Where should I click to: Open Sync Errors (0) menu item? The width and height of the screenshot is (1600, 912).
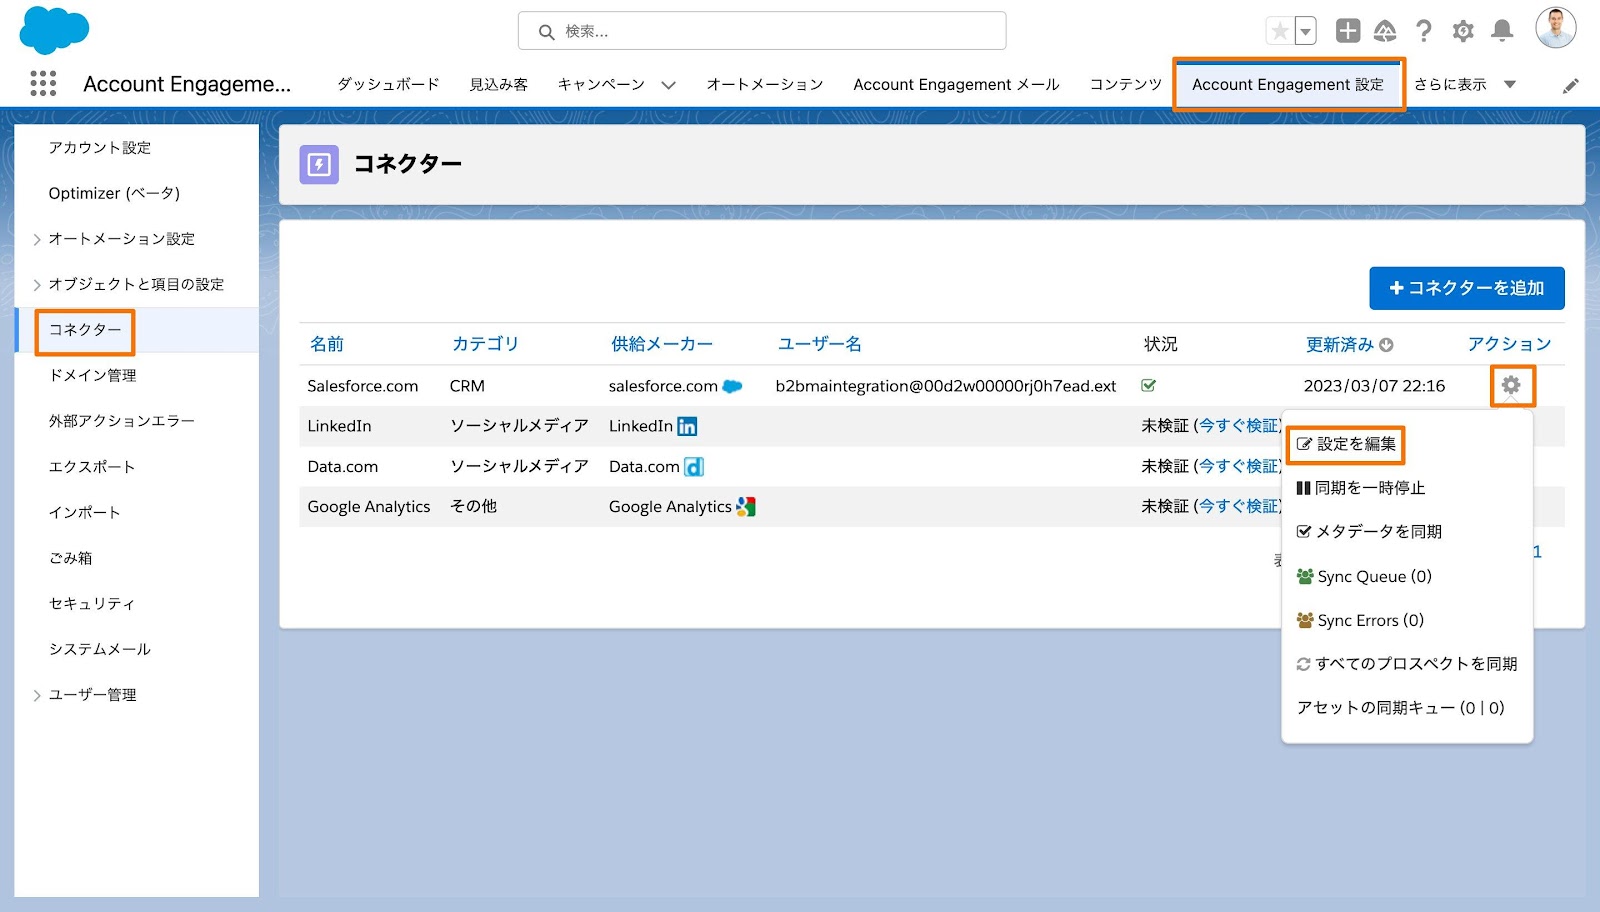coord(1360,621)
